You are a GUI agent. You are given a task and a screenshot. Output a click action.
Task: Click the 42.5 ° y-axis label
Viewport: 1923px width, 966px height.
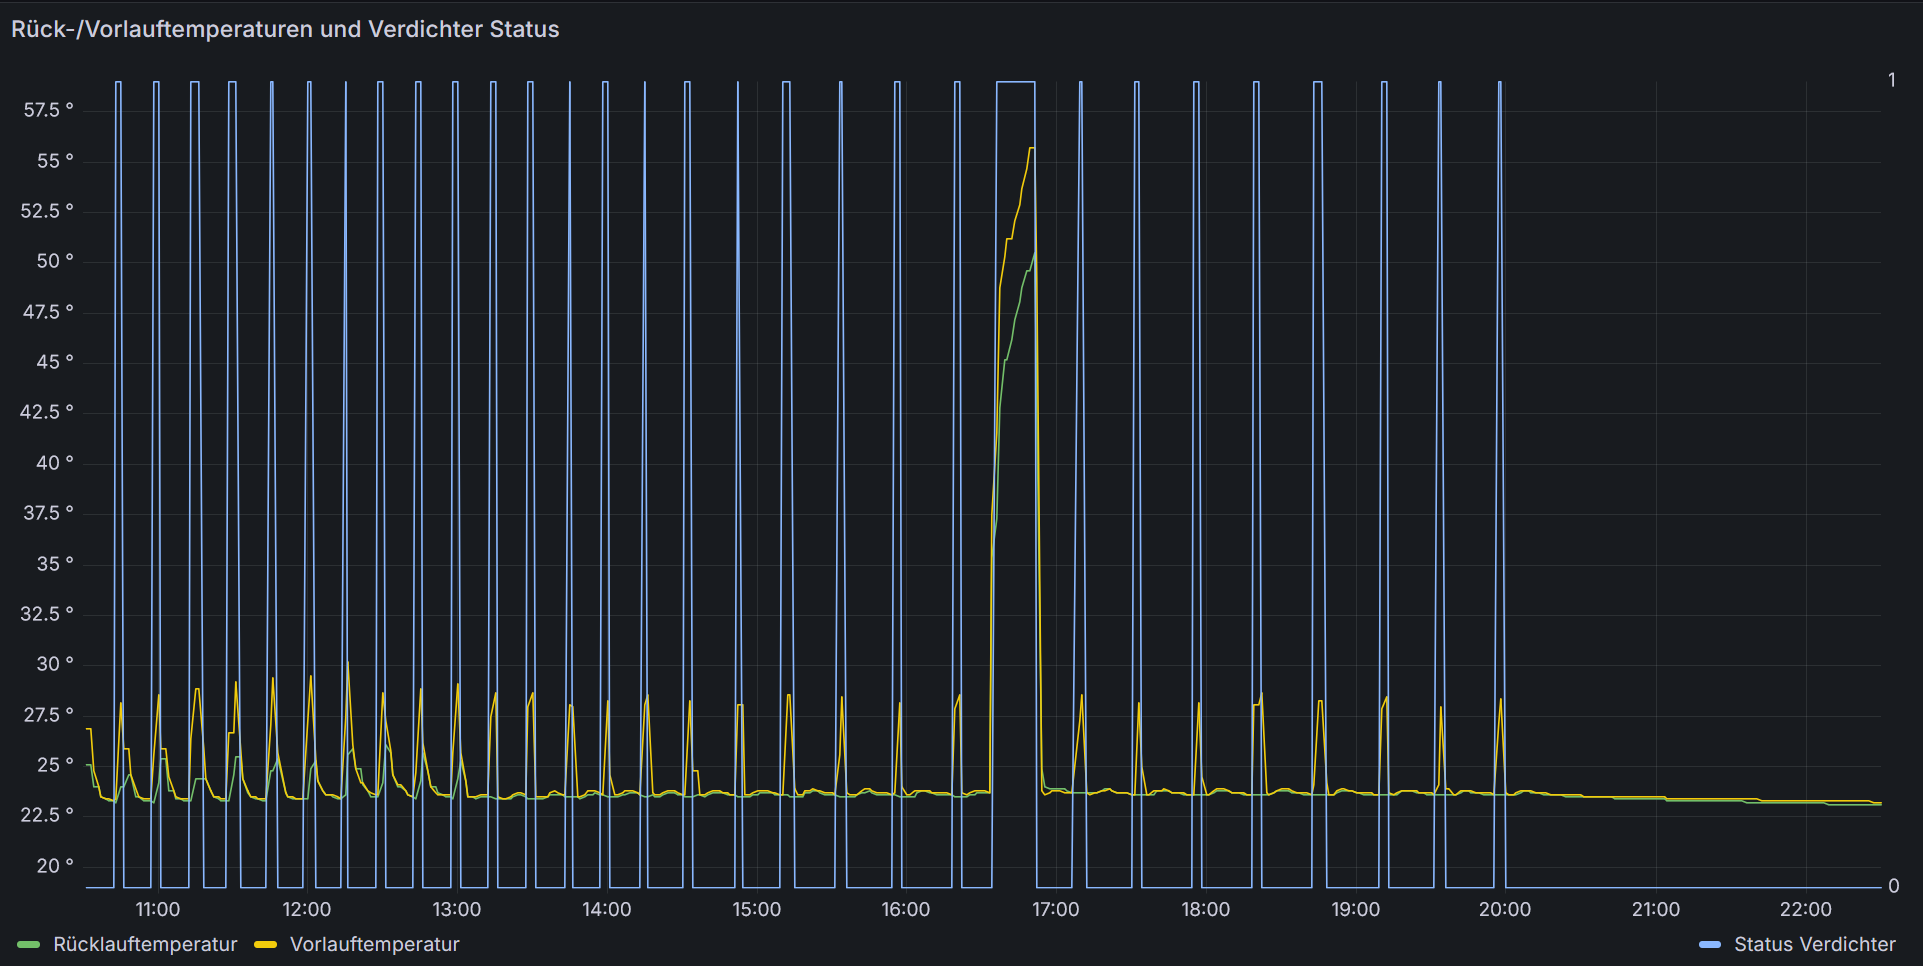47,412
